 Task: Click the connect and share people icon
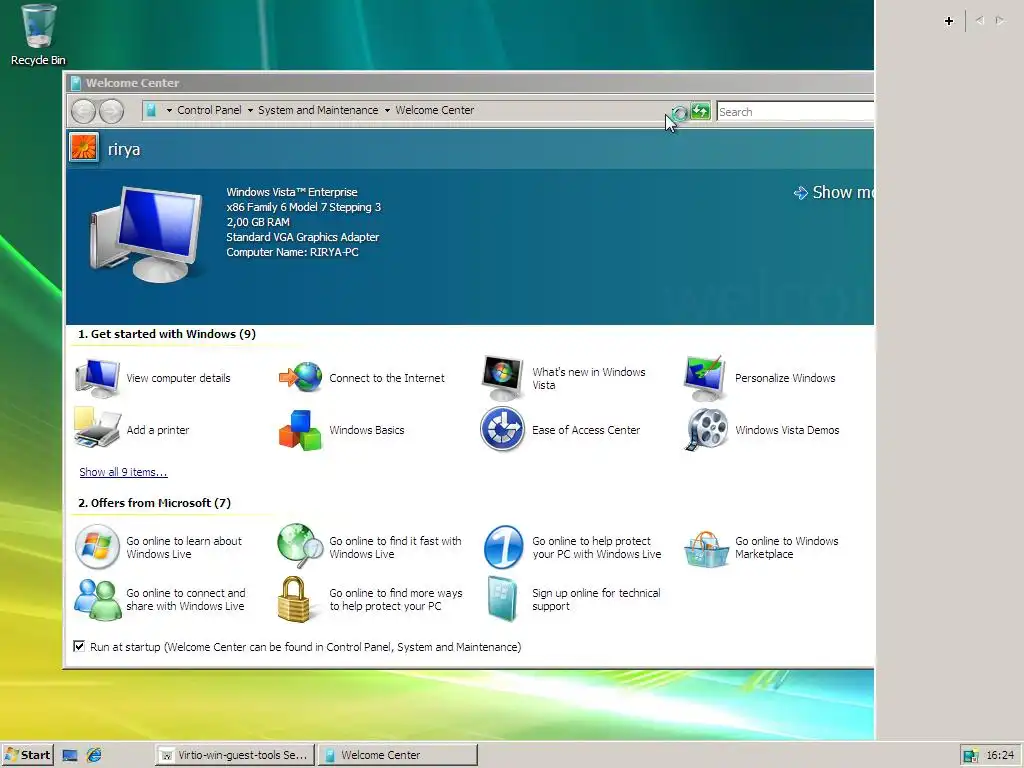97,600
